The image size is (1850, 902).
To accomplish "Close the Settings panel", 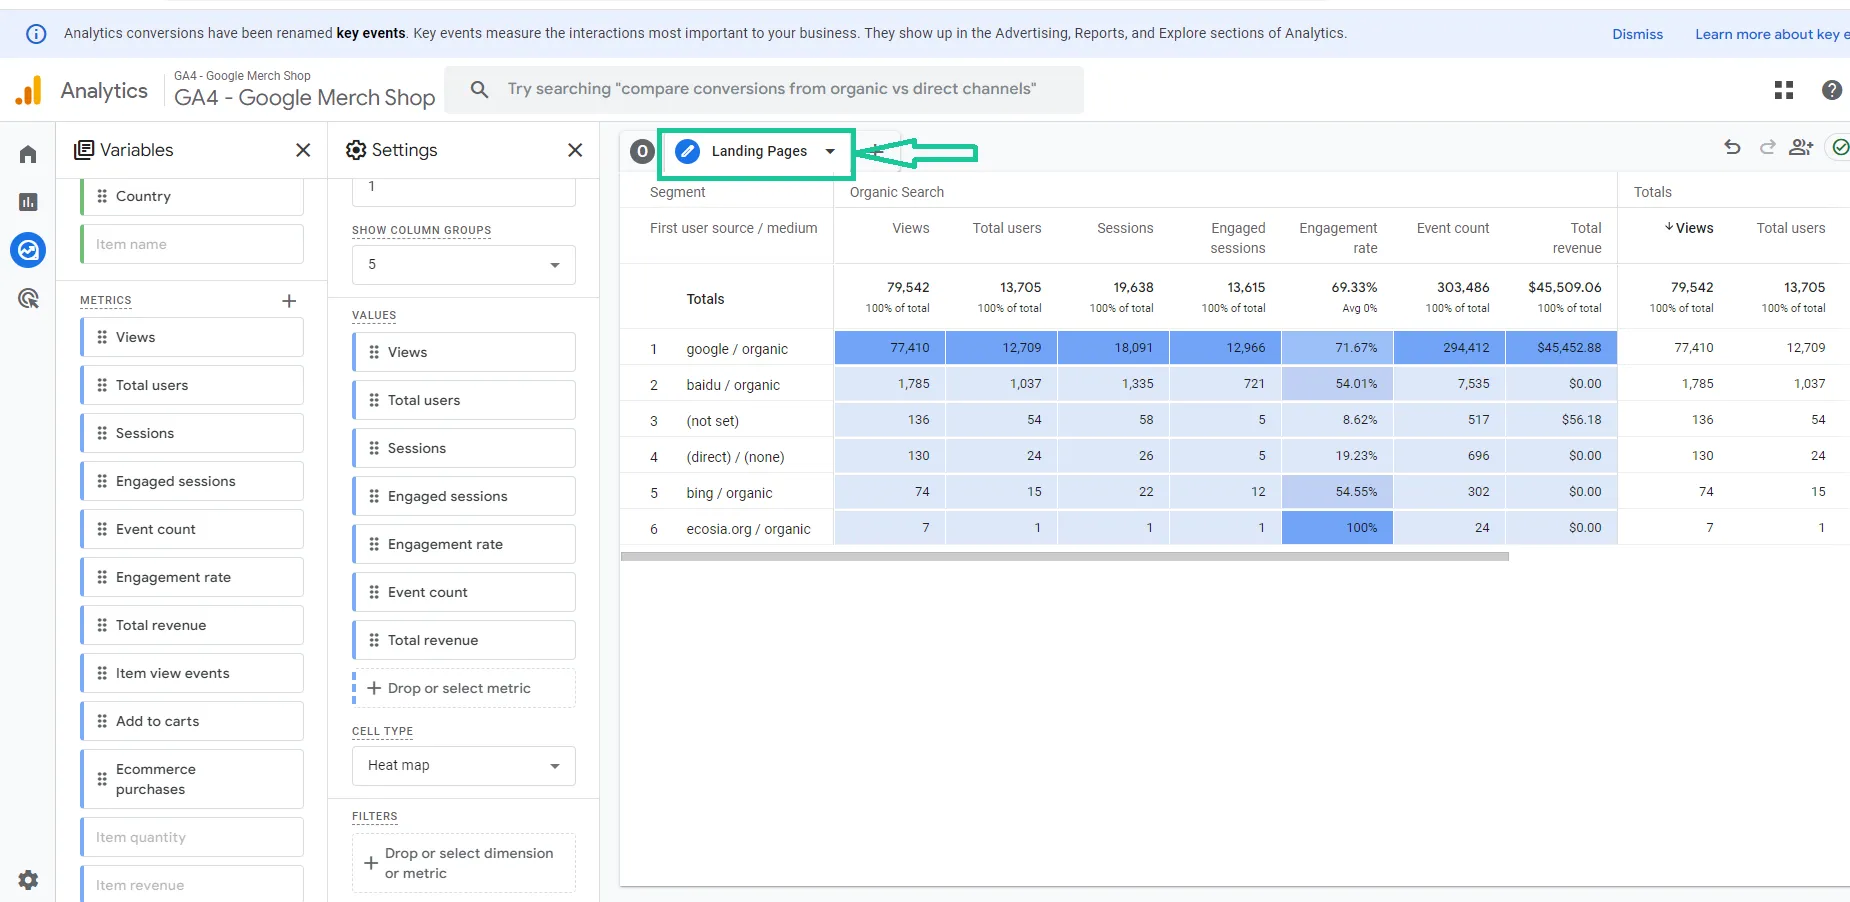I will tap(575, 150).
